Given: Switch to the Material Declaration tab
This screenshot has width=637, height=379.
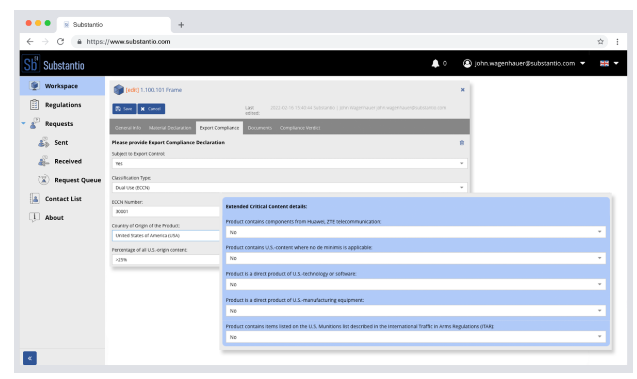Looking at the screenshot, I should pyautogui.click(x=170, y=128).
